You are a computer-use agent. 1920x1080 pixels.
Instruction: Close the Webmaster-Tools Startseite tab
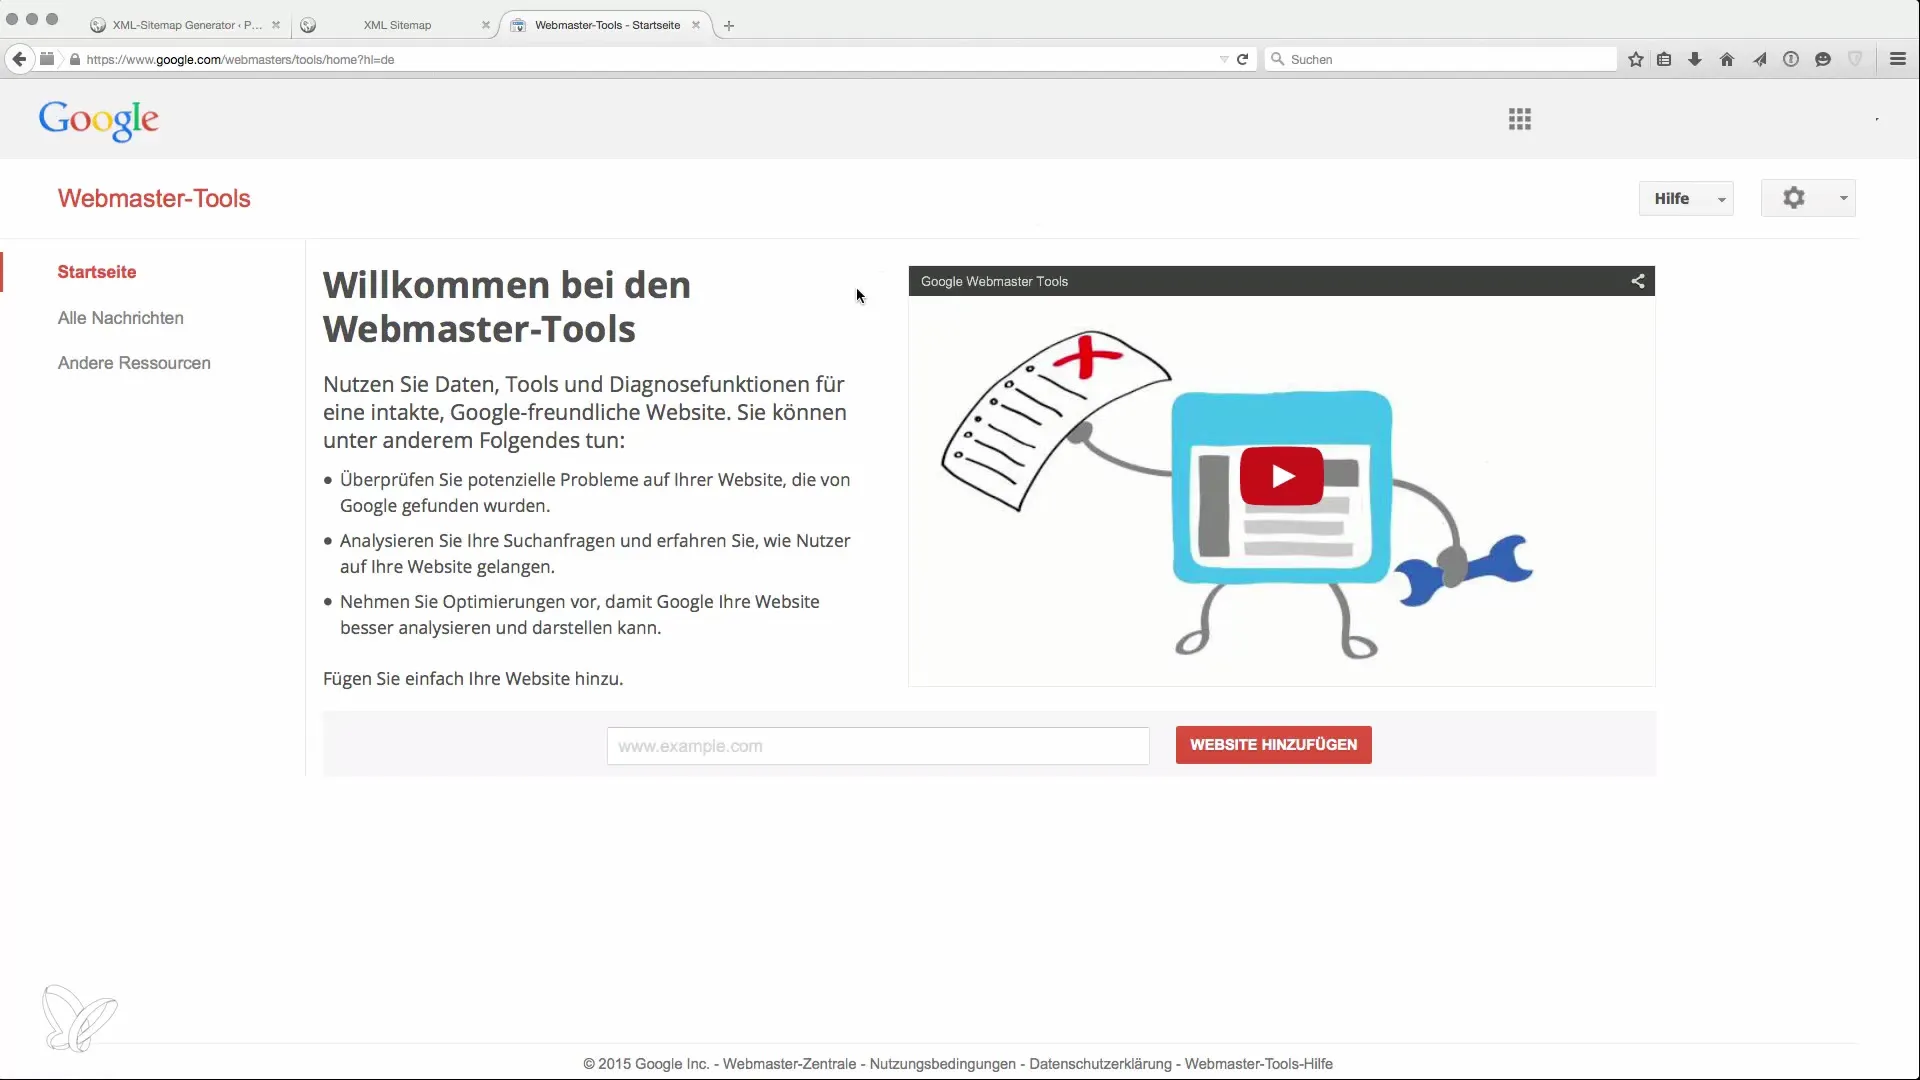click(696, 25)
